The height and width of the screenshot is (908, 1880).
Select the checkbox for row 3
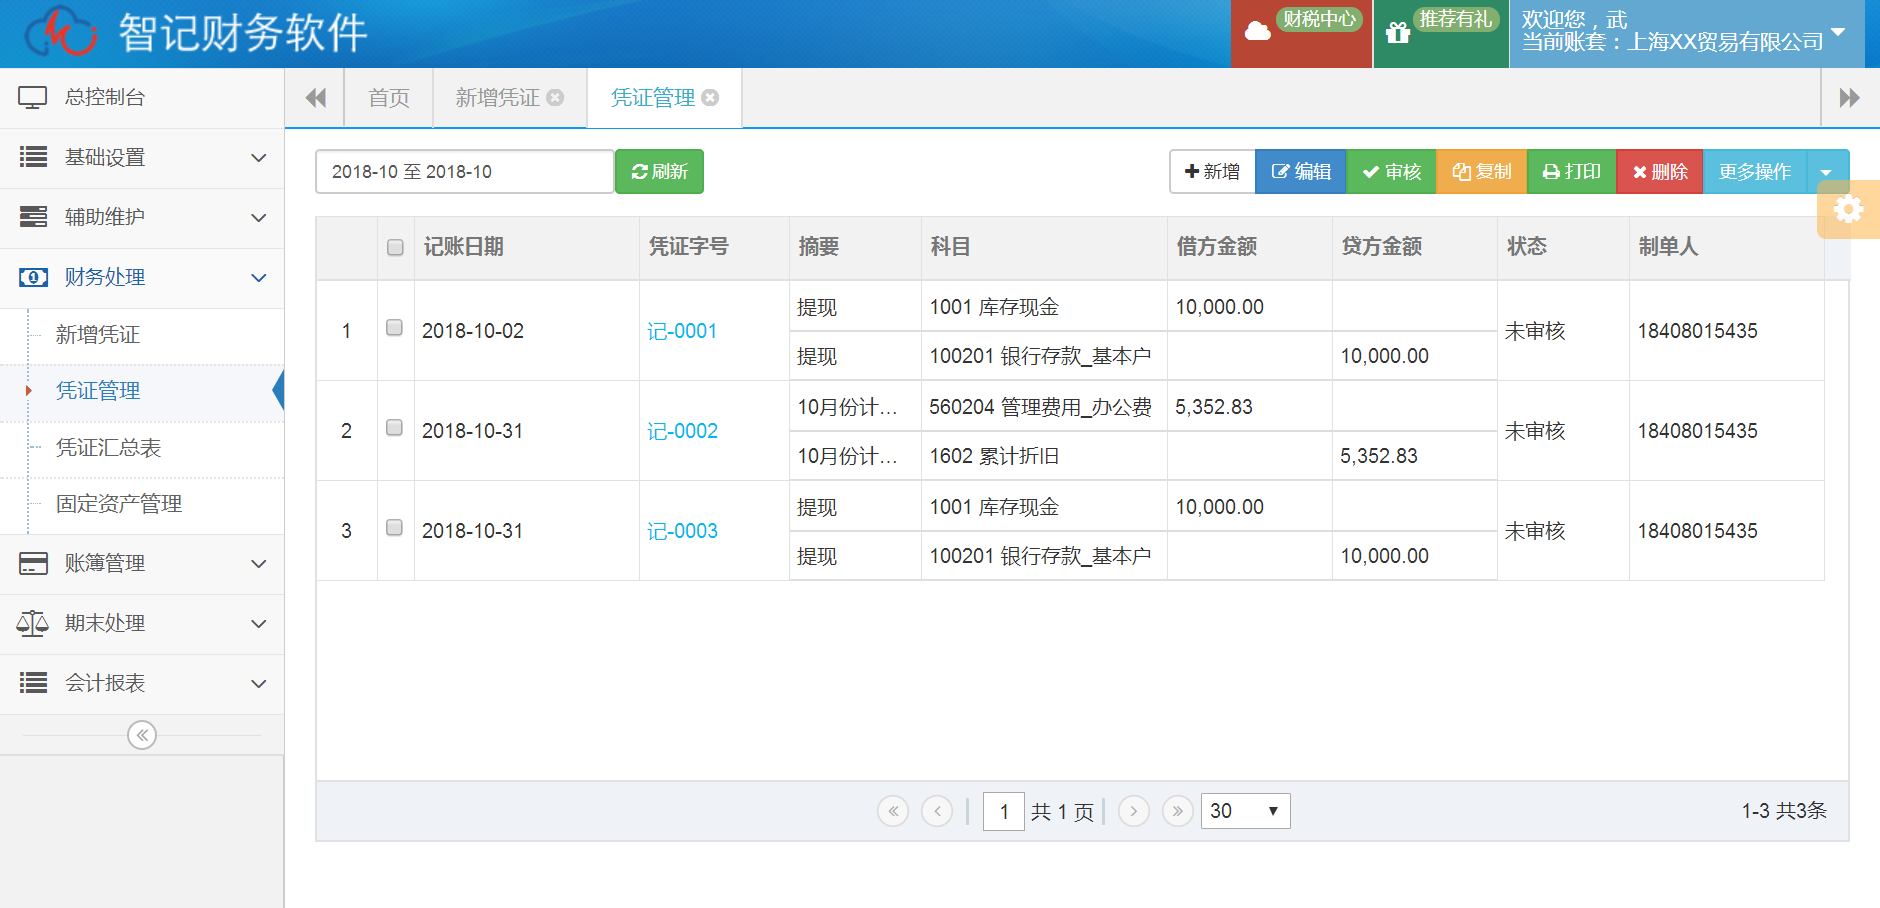(395, 528)
